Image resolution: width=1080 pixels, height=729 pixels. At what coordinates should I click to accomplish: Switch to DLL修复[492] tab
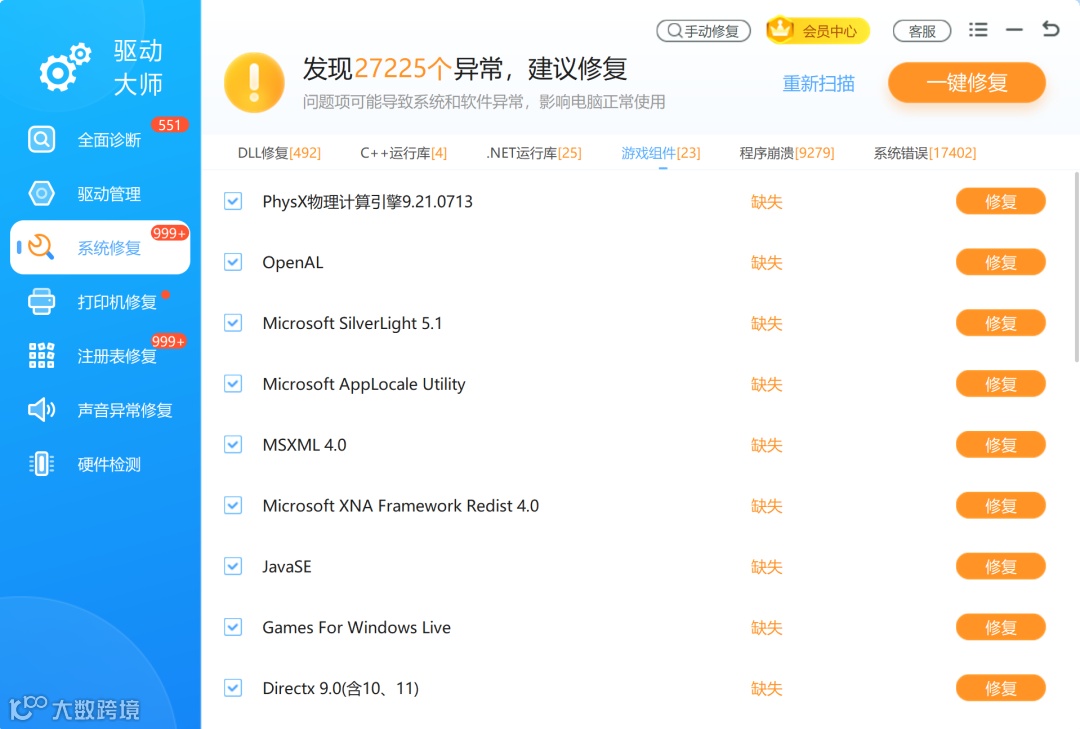pos(279,153)
